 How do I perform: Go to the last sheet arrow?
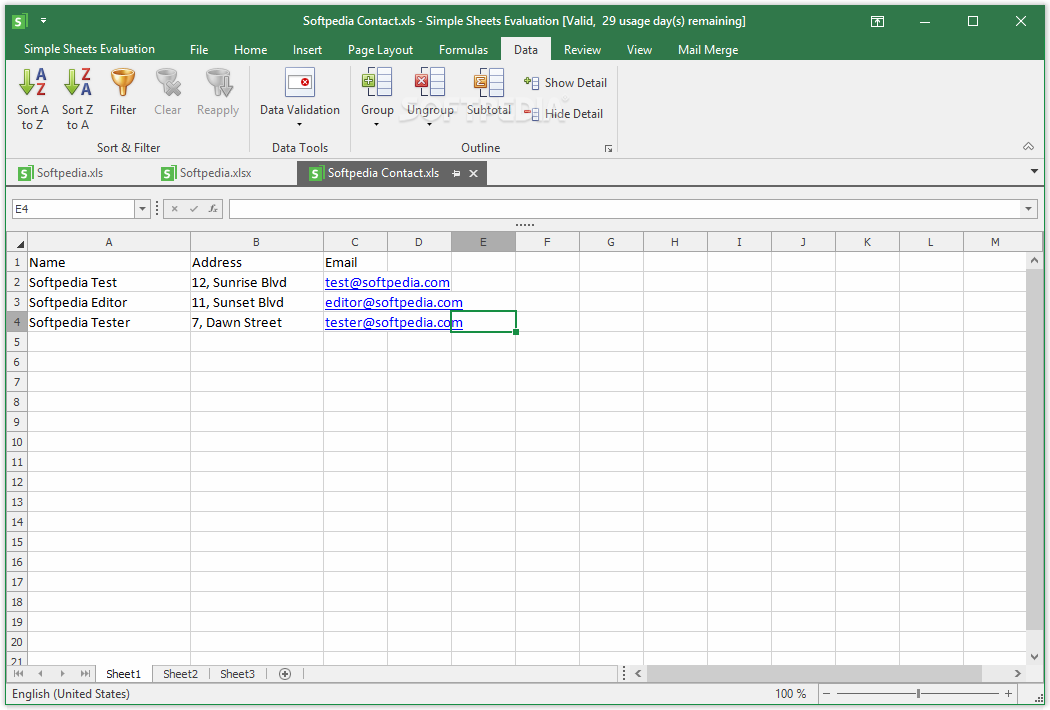click(85, 674)
